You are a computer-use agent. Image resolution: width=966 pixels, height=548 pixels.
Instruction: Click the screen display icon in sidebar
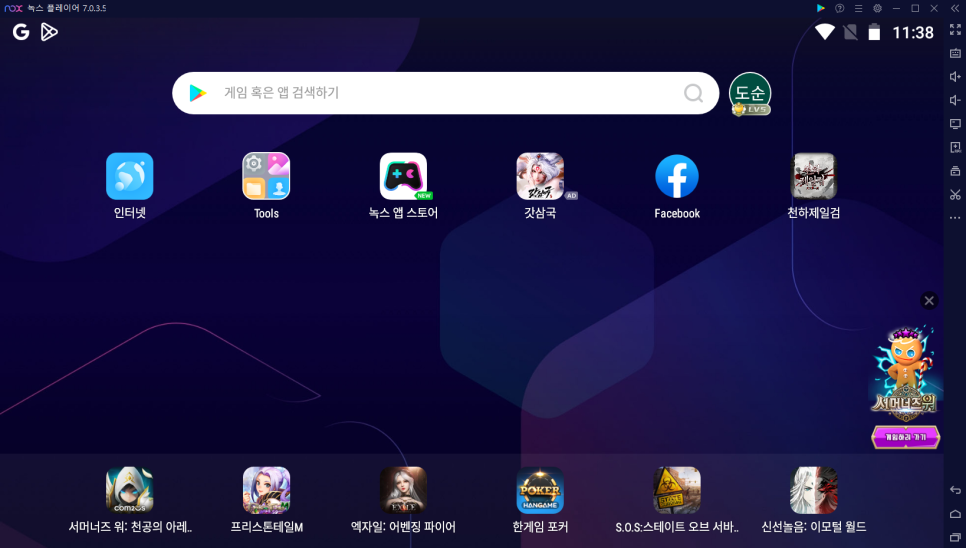[x=955, y=124]
